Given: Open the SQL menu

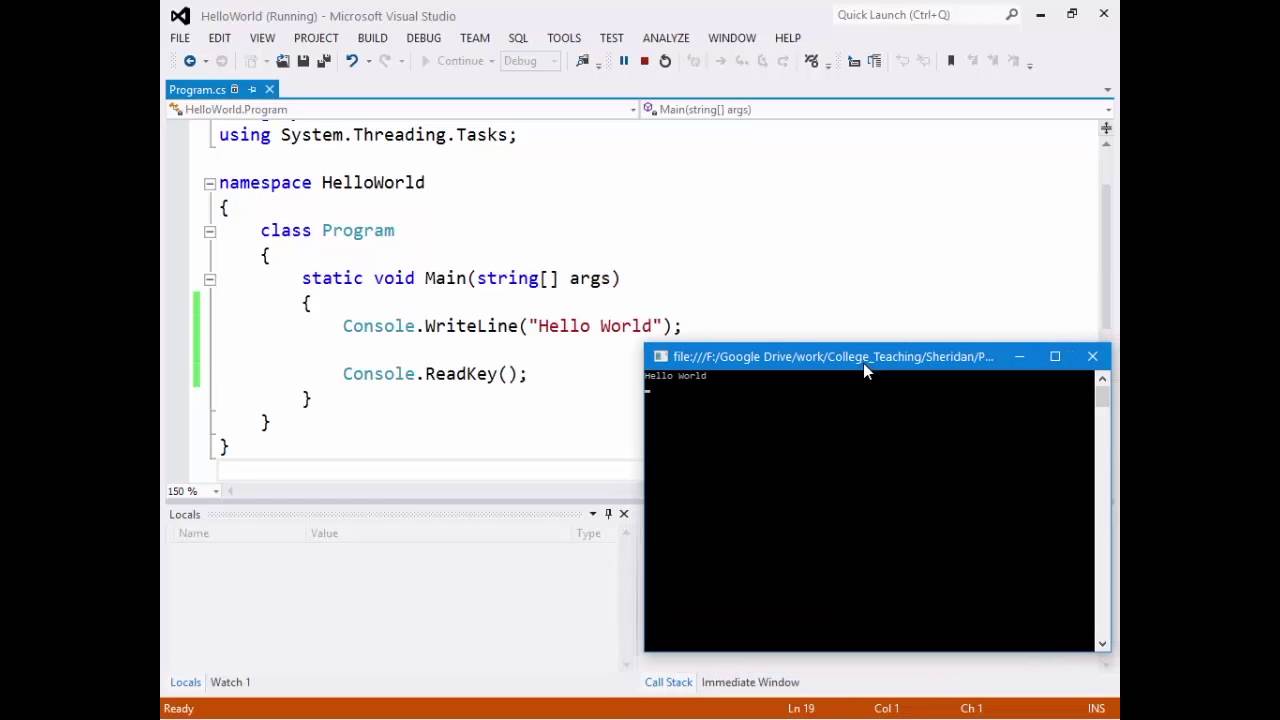Looking at the screenshot, I should [x=518, y=38].
